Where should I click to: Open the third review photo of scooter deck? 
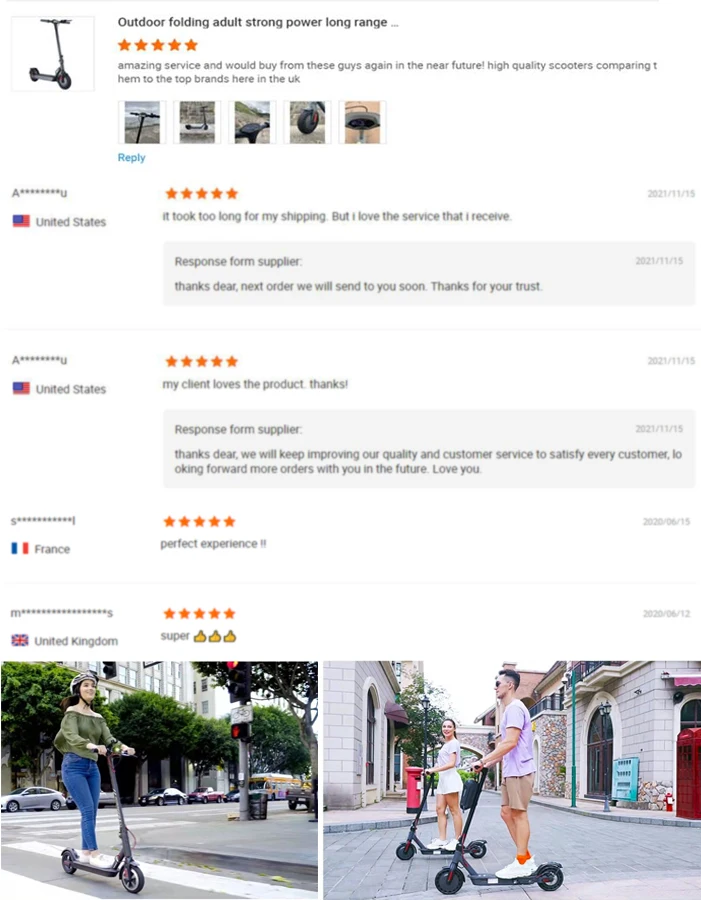coord(253,122)
